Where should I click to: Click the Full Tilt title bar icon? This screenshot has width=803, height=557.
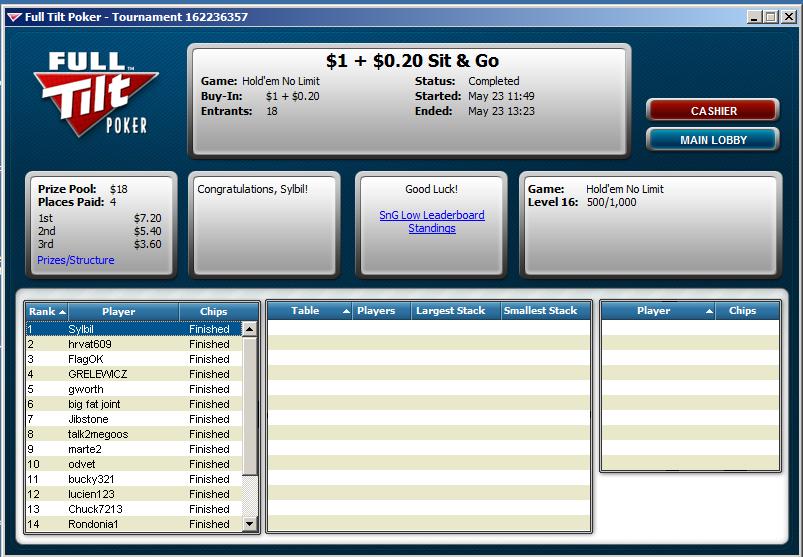point(14,17)
